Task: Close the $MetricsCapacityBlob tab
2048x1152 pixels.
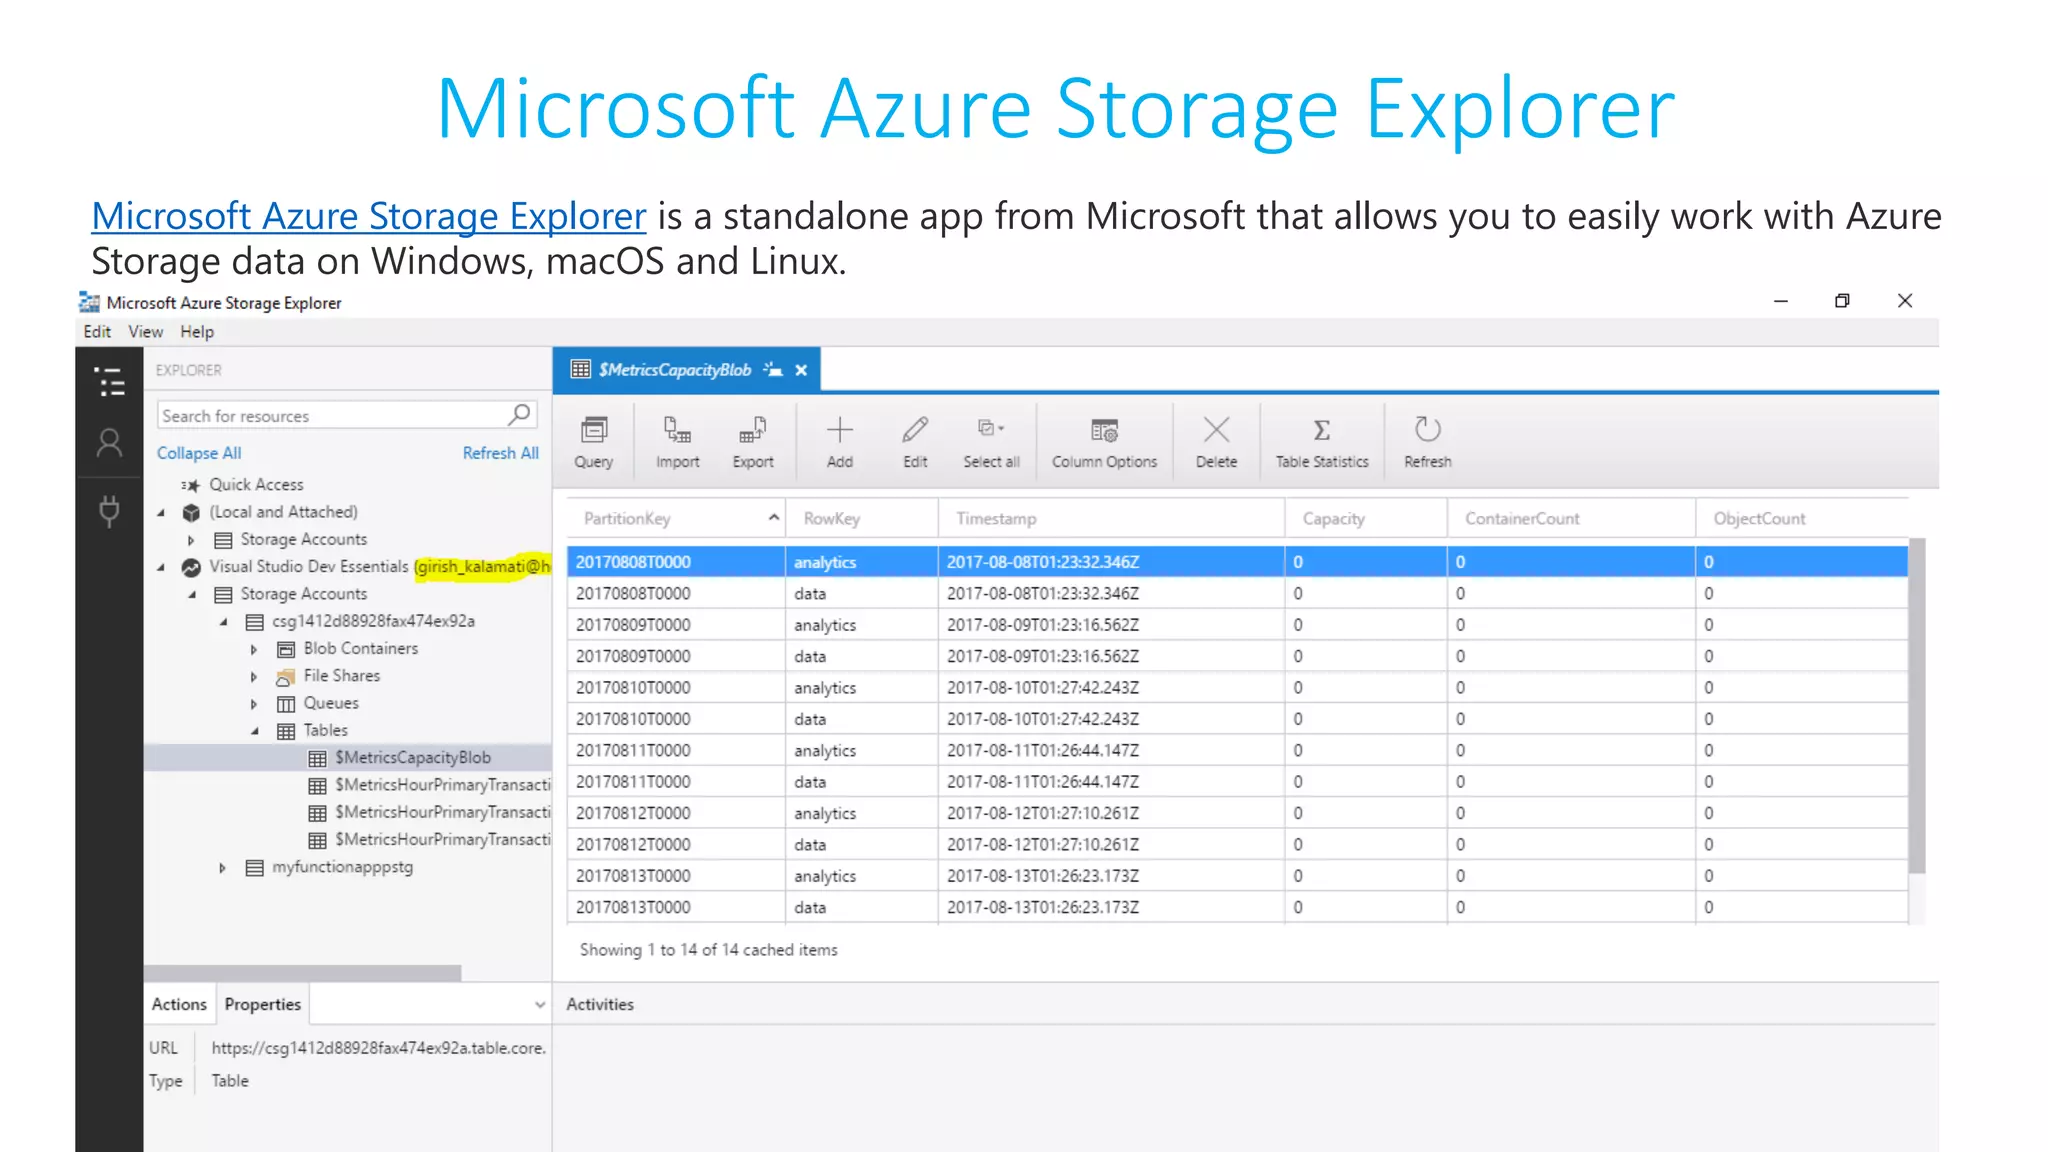Action: coord(801,370)
